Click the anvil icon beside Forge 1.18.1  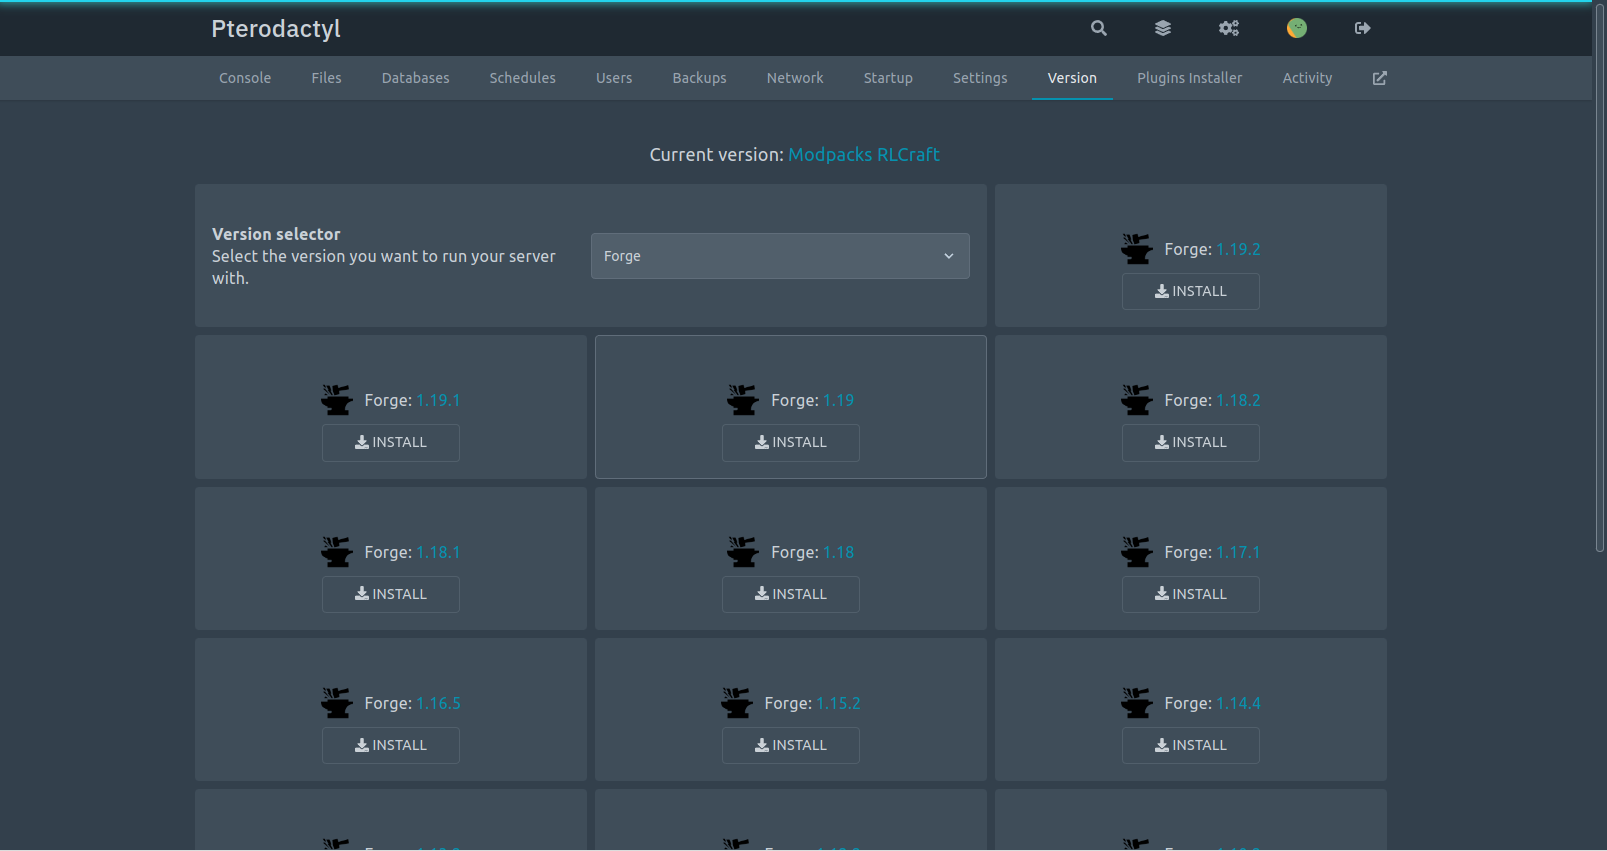point(337,551)
